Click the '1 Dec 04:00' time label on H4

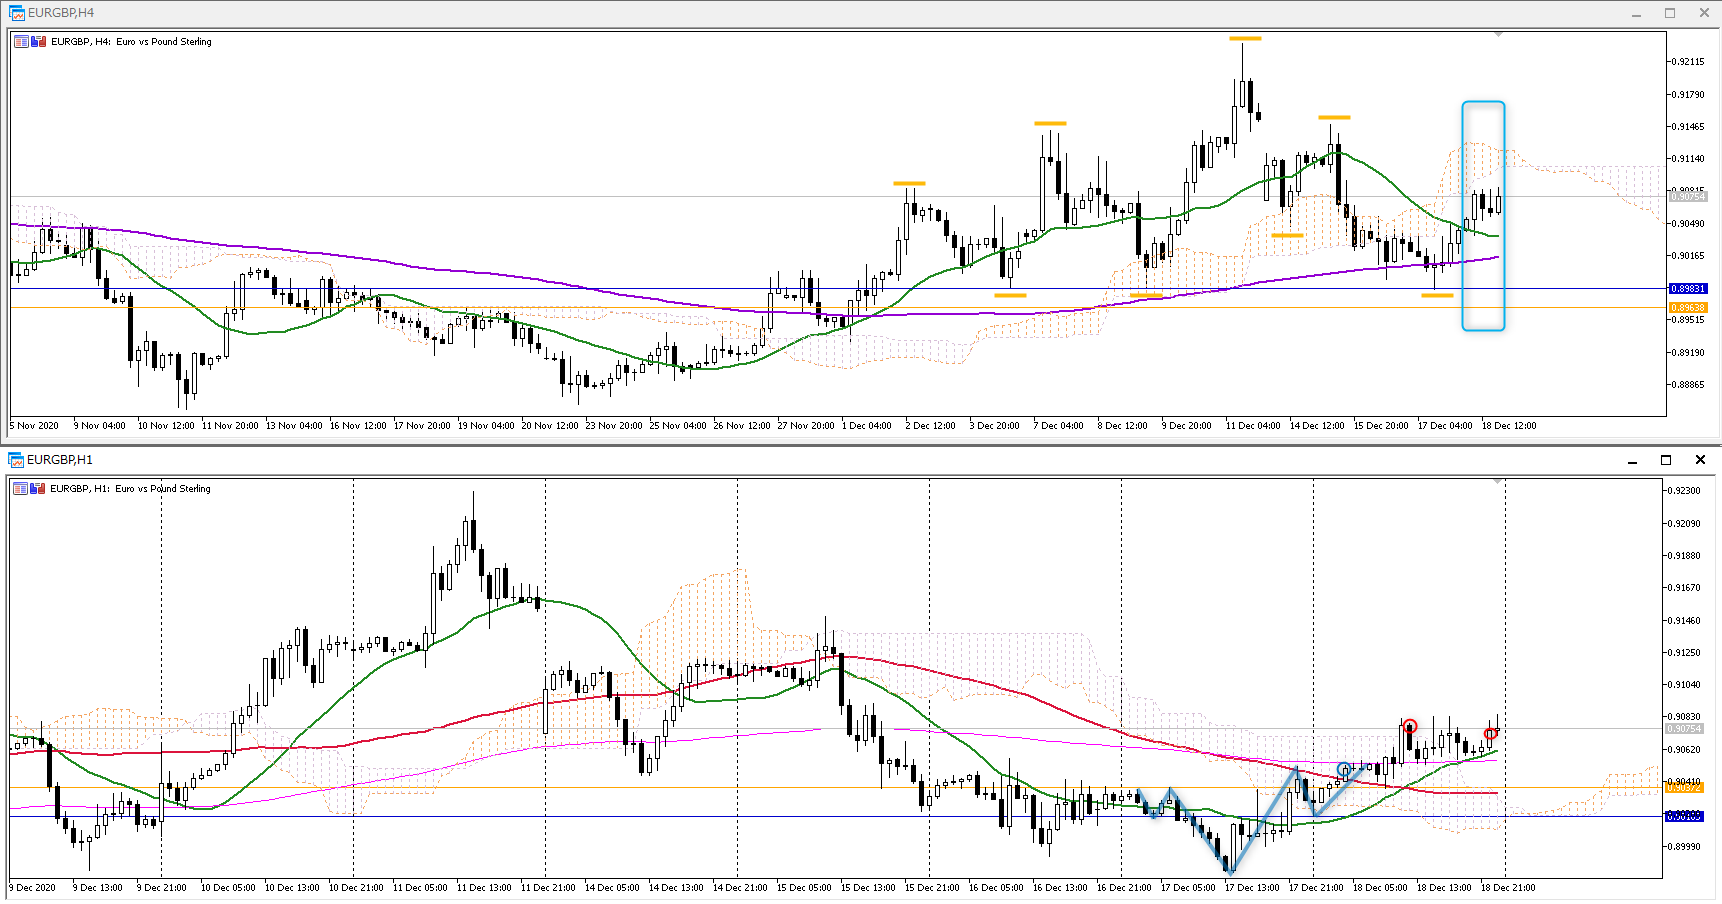click(867, 426)
